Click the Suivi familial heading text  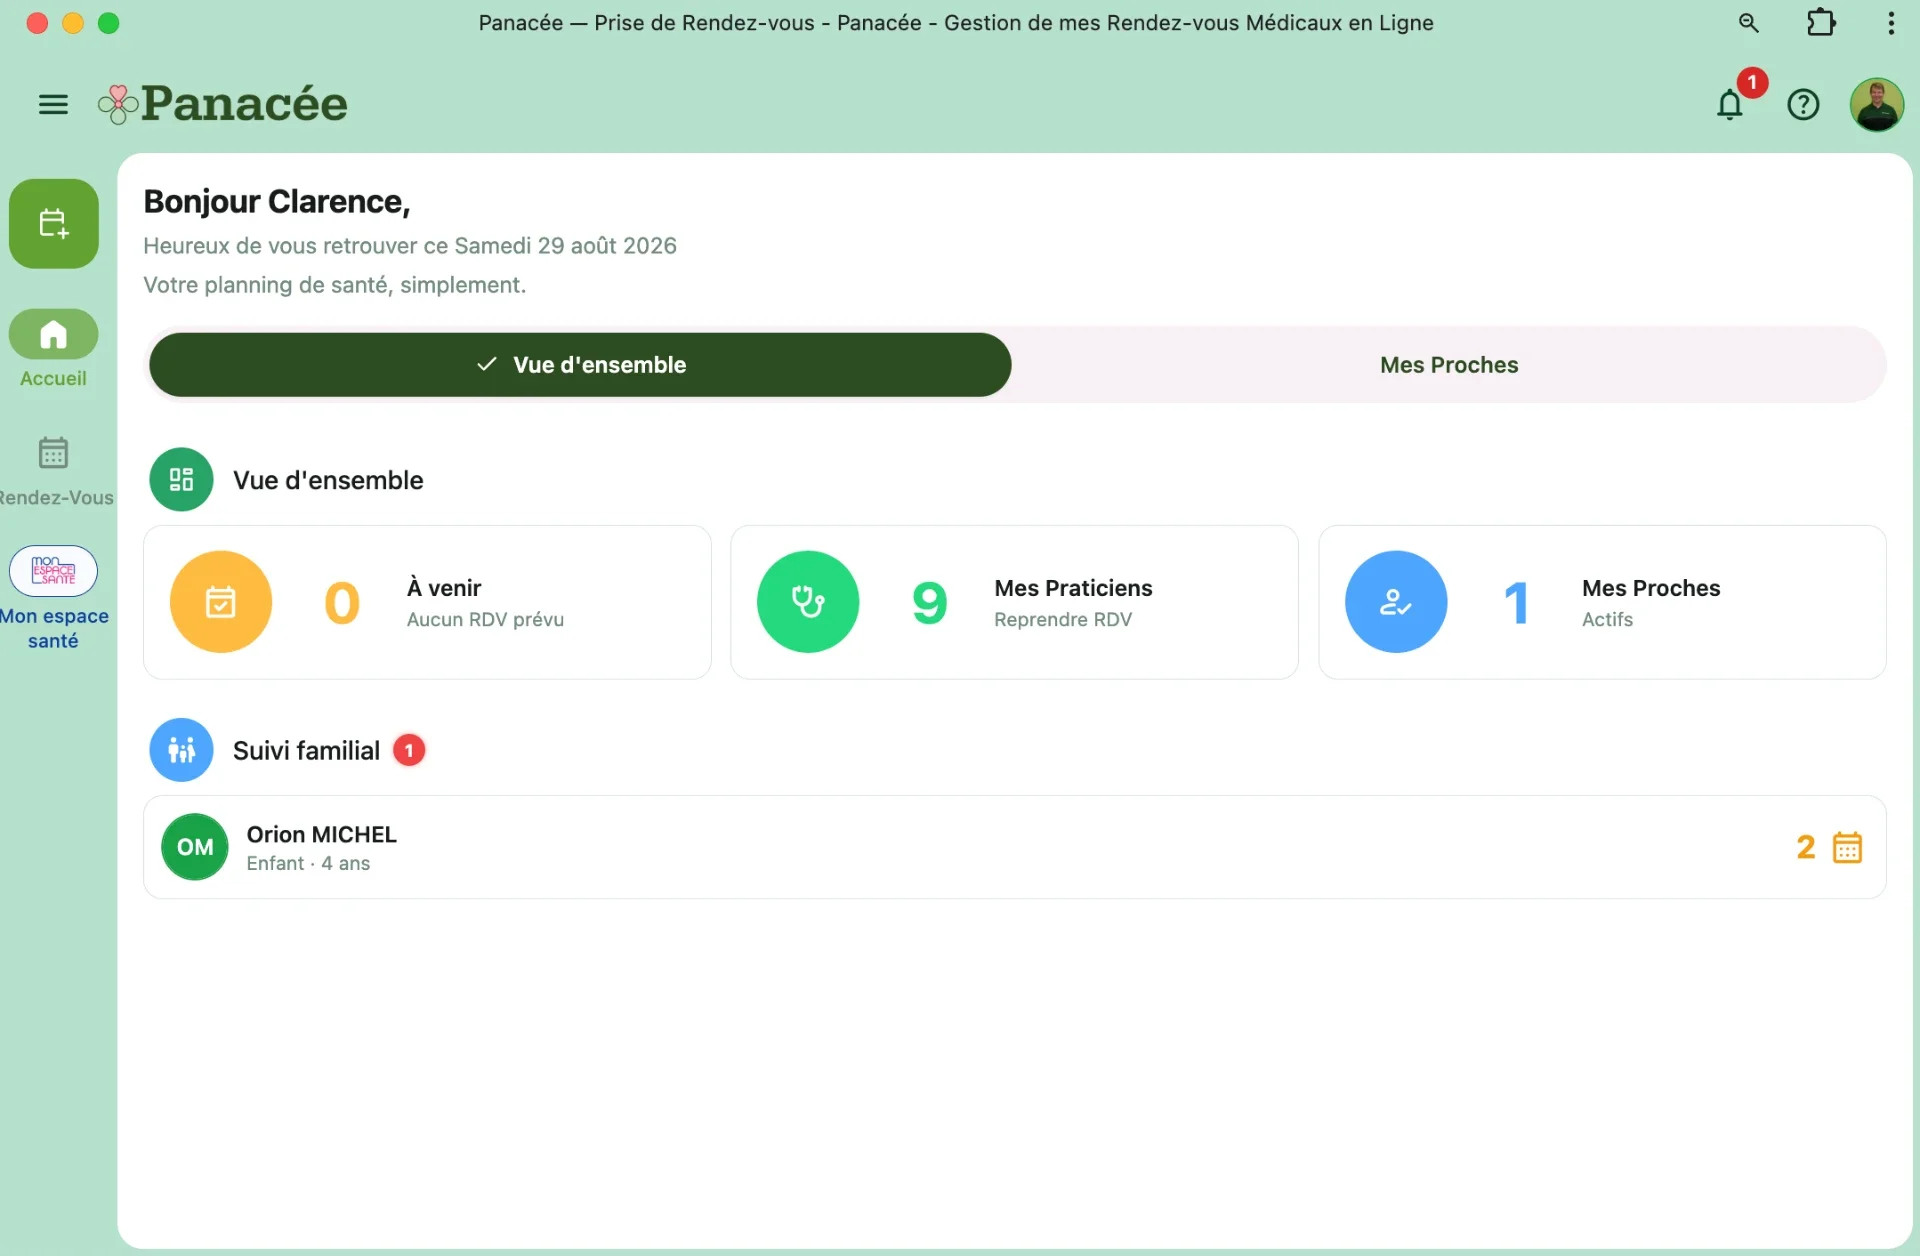306,751
